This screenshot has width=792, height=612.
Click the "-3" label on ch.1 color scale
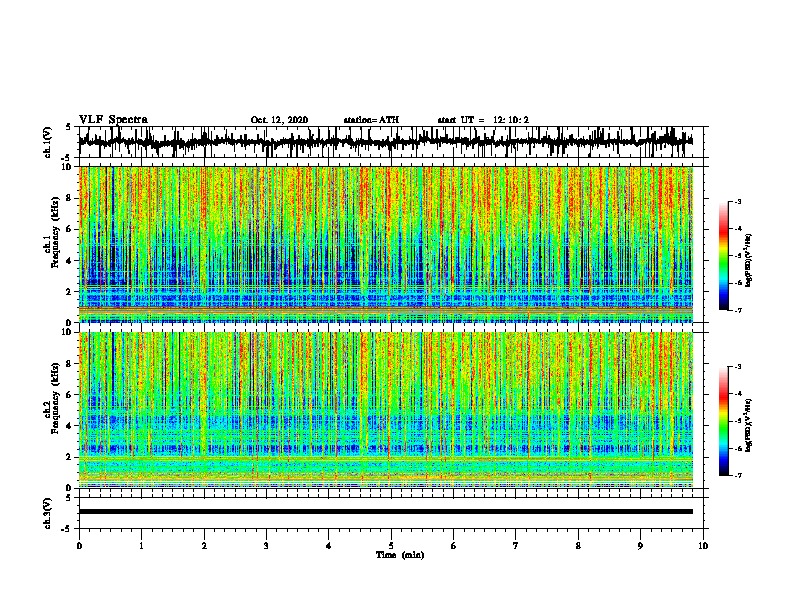point(737,202)
